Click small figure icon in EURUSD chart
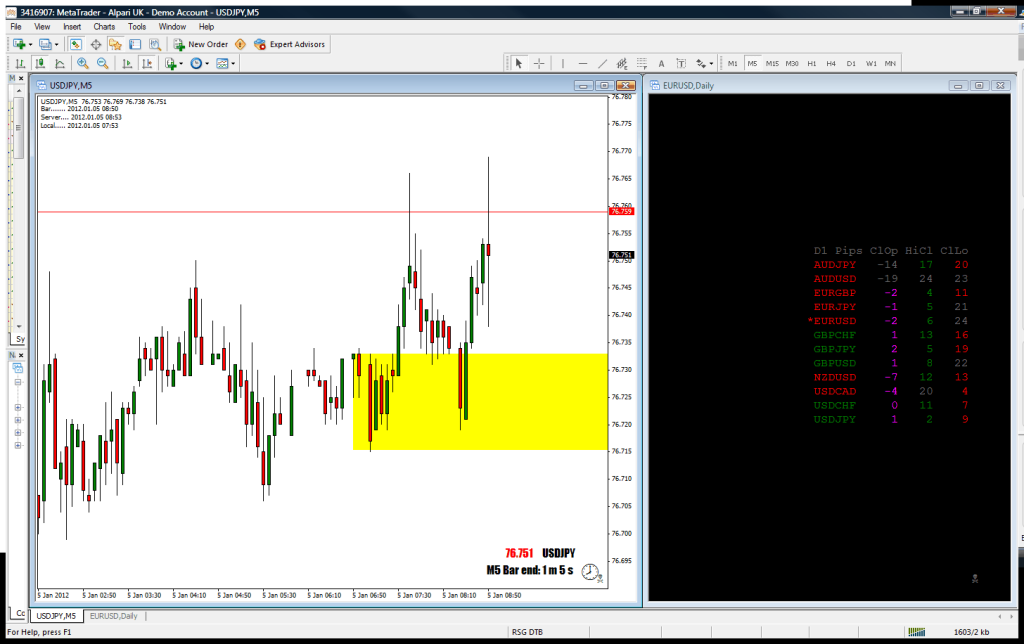The image size is (1024, 644). (x=974, y=579)
